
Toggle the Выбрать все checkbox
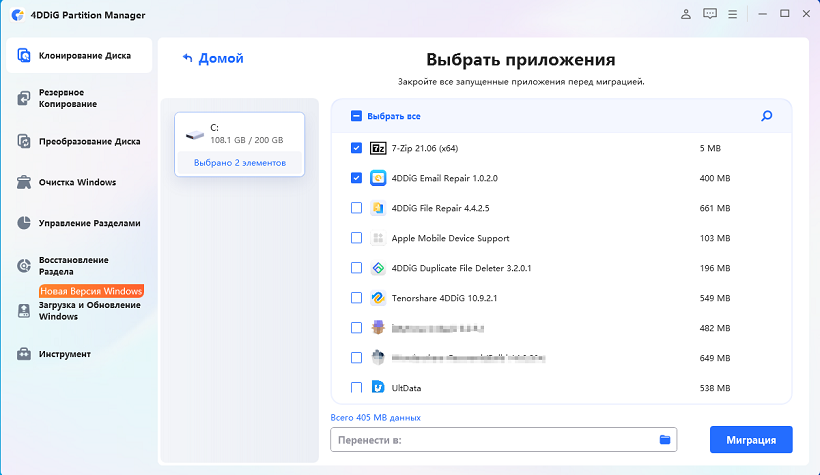(x=356, y=116)
